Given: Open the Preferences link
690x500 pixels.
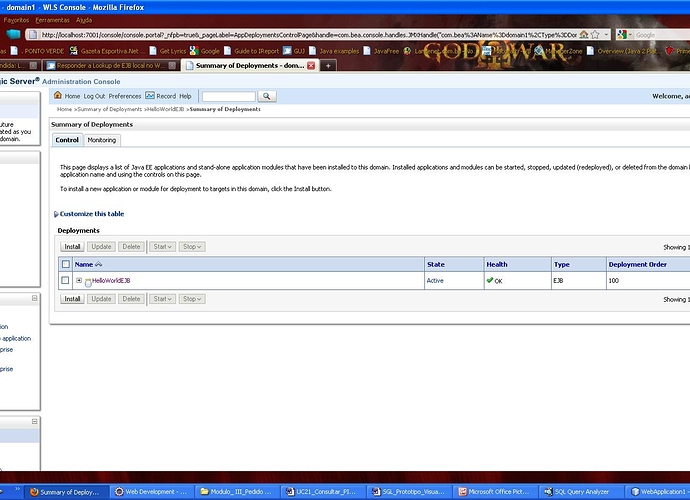Looking at the screenshot, I should pos(125,96).
